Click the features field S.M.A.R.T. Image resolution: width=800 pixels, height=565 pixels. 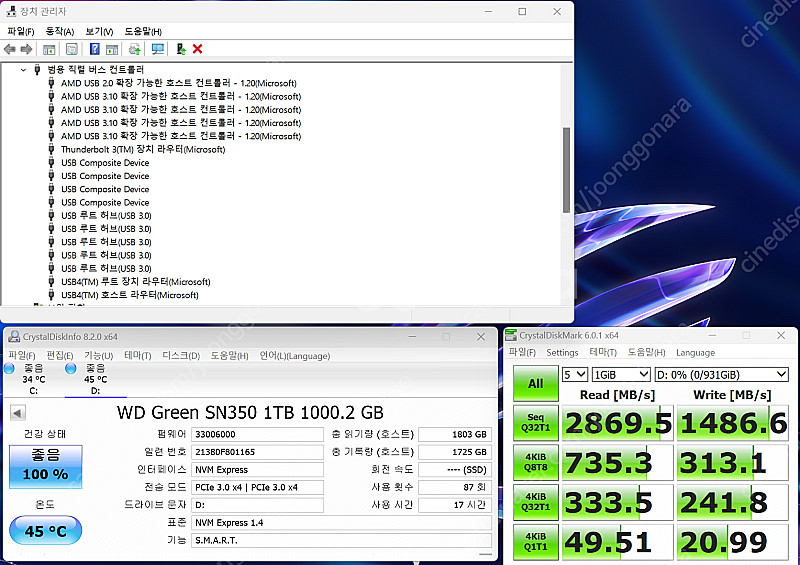(341, 540)
